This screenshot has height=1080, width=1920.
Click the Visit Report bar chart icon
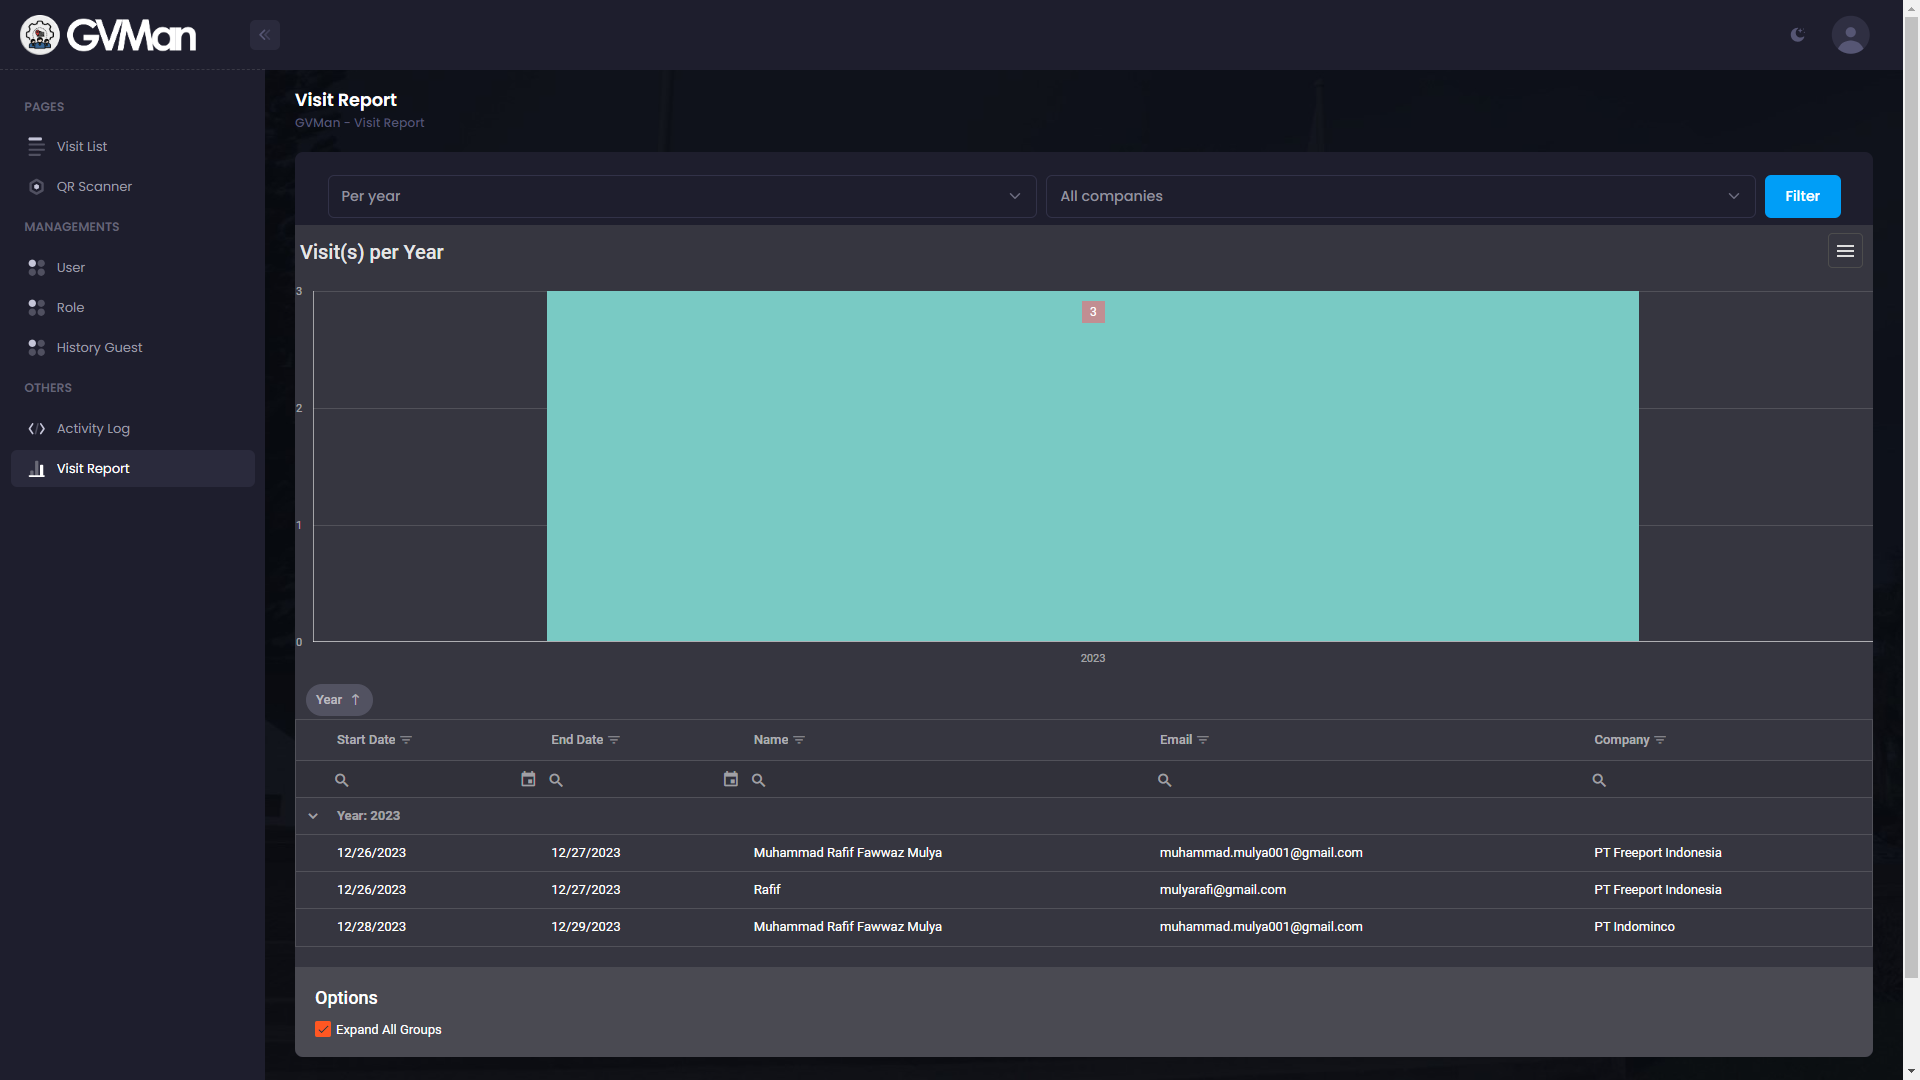click(x=37, y=469)
